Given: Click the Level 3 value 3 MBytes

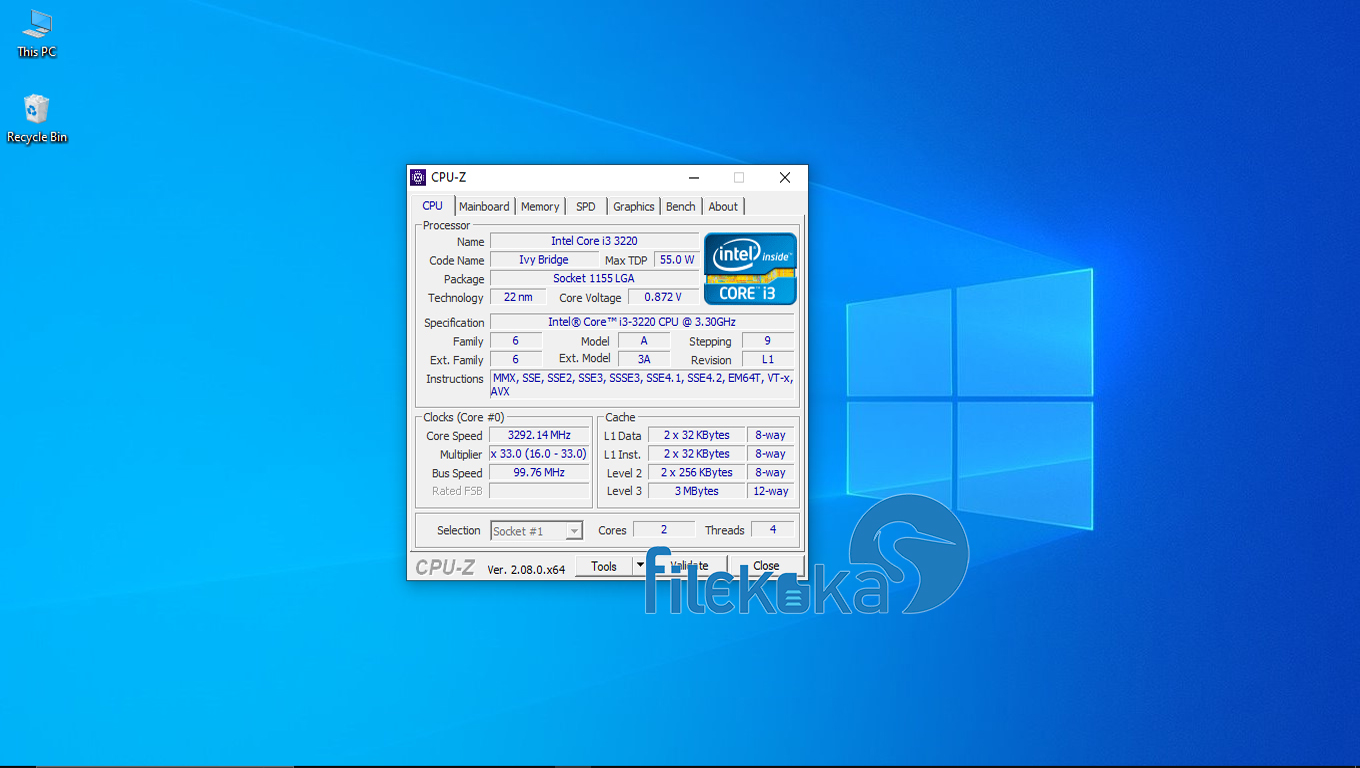Looking at the screenshot, I should (696, 491).
